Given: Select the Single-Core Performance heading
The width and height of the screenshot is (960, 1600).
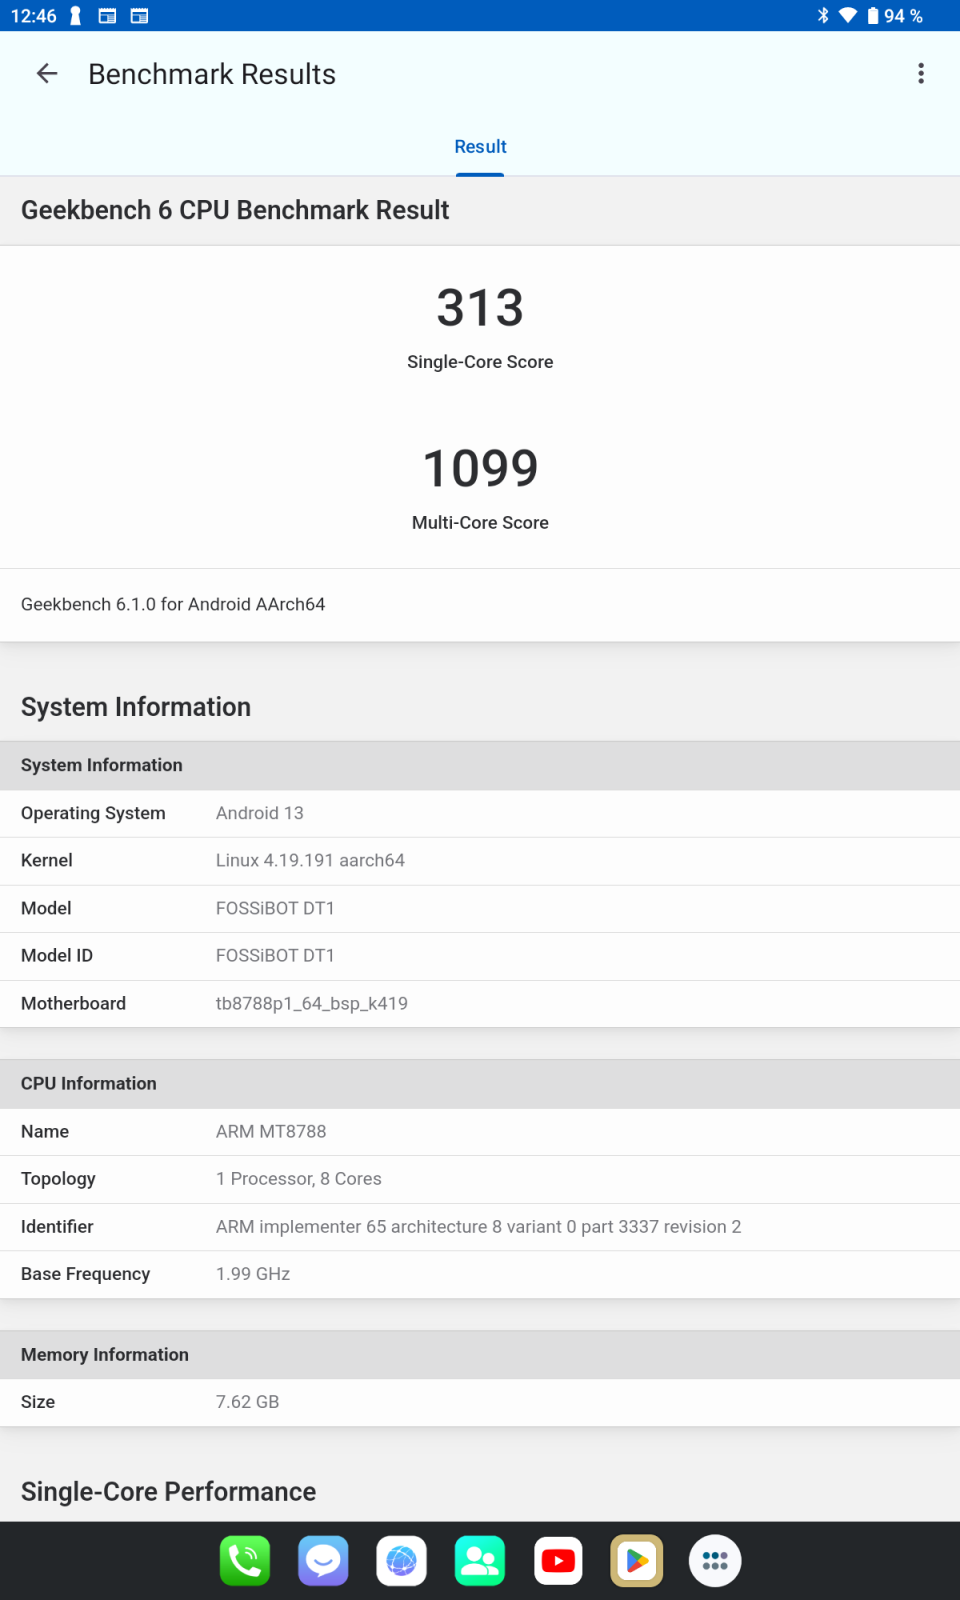Looking at the screenshot, I should pos(168,1491).
